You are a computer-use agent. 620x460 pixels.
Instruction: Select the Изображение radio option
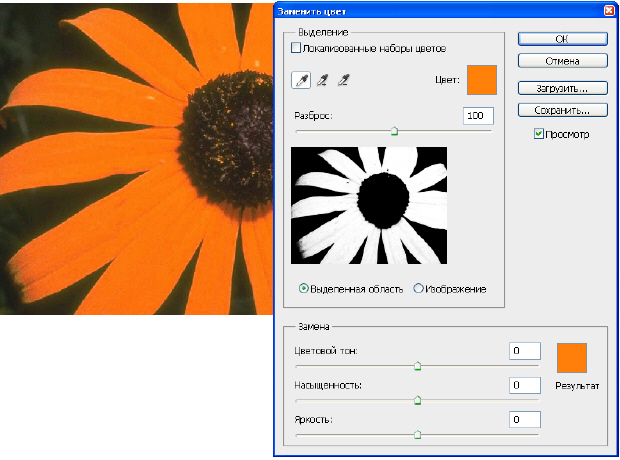pyautogui.click(x=418, y=289)
